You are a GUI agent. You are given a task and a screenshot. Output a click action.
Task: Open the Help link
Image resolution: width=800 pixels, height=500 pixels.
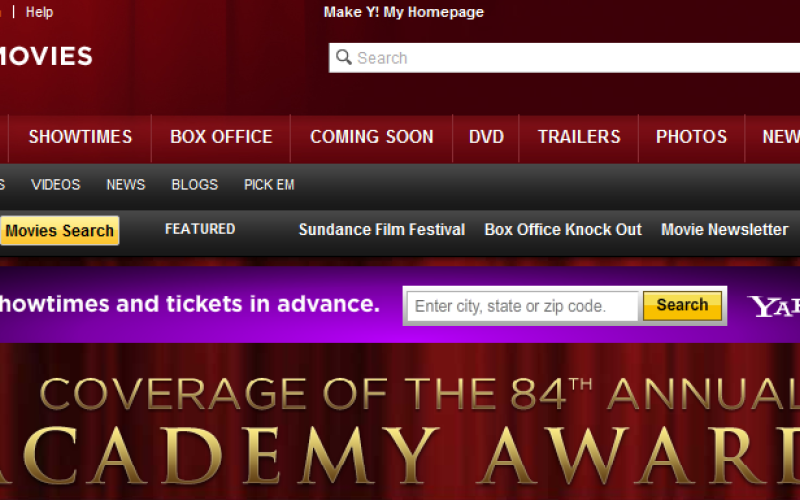click(x=39, y=12)
